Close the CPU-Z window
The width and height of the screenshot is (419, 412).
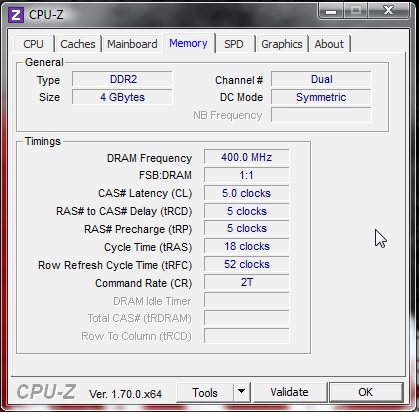coord(388,11)
